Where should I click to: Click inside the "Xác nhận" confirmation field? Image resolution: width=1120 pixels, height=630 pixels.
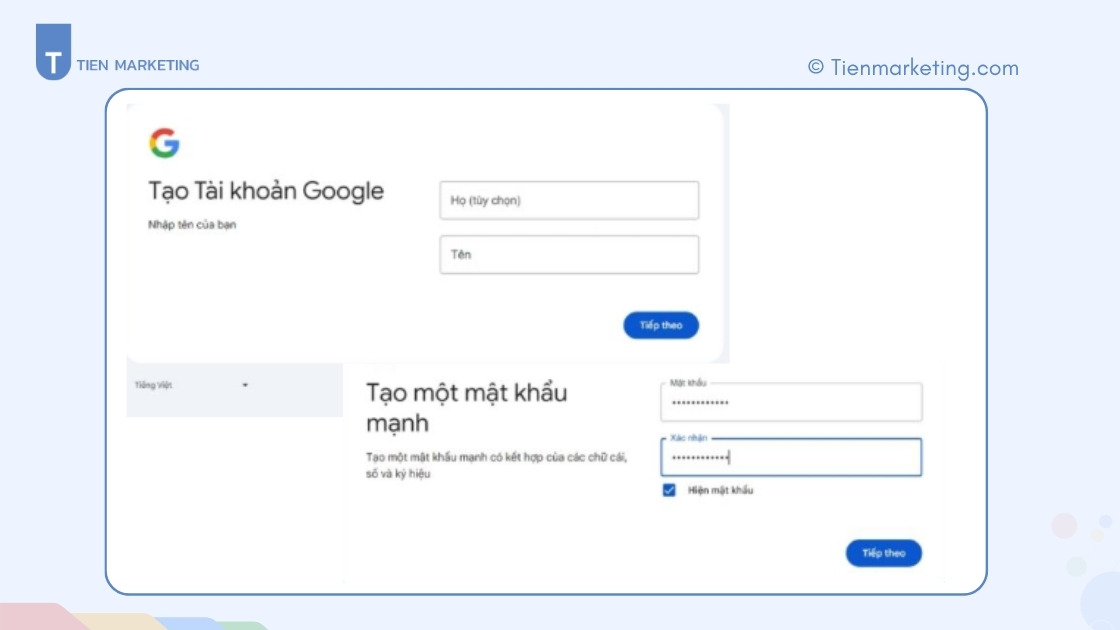pos(791,458)
